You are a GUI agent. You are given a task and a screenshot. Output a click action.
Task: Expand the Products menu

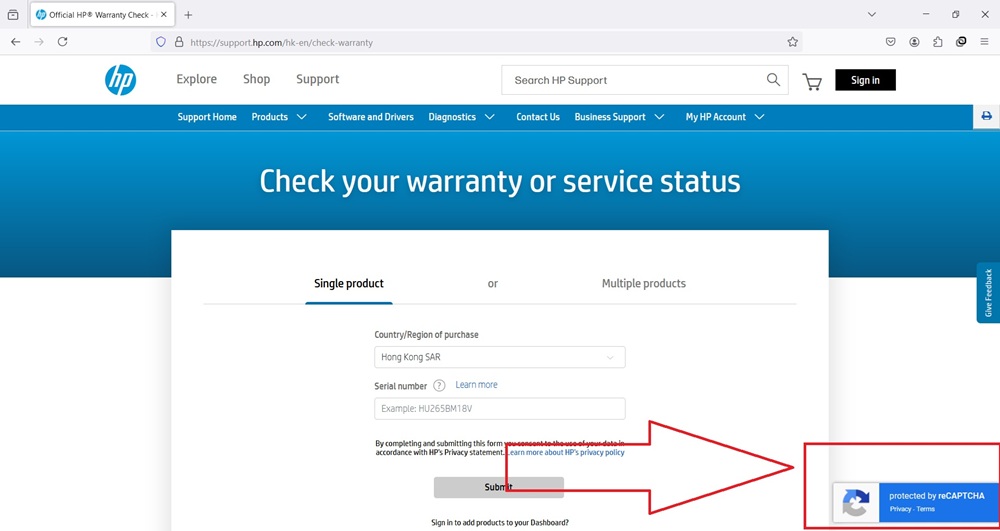tap(279, 117)
